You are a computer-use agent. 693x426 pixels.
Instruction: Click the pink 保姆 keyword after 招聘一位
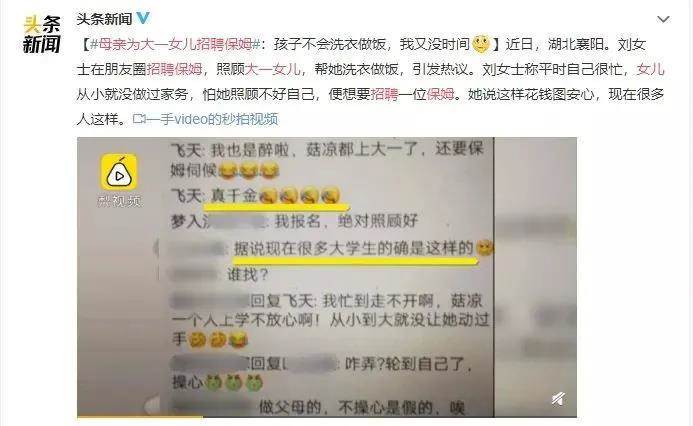click(x=440, y=95)
